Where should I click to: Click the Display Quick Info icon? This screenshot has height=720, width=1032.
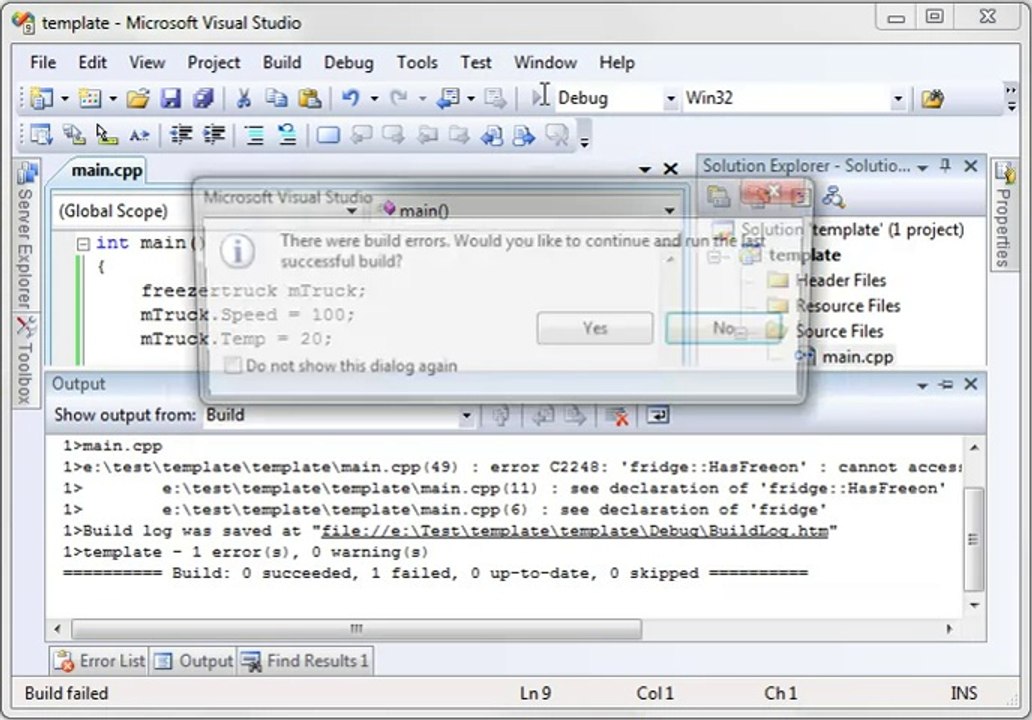(107, 136)
